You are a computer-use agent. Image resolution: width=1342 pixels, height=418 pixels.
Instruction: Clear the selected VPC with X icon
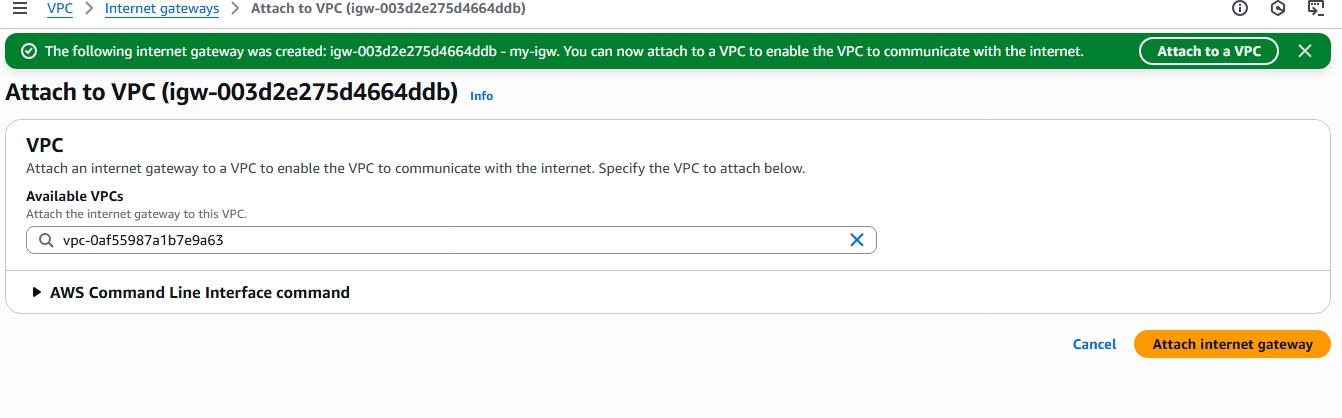point(856,240)
